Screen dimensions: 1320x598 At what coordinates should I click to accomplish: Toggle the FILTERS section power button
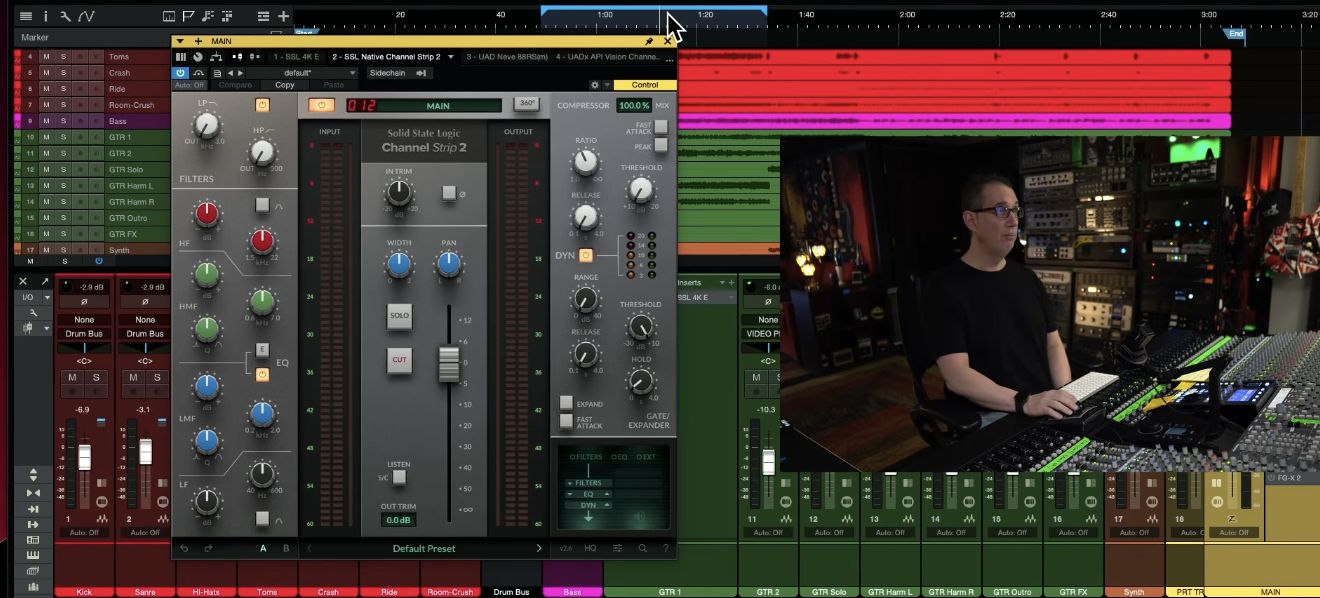(262, 104)
